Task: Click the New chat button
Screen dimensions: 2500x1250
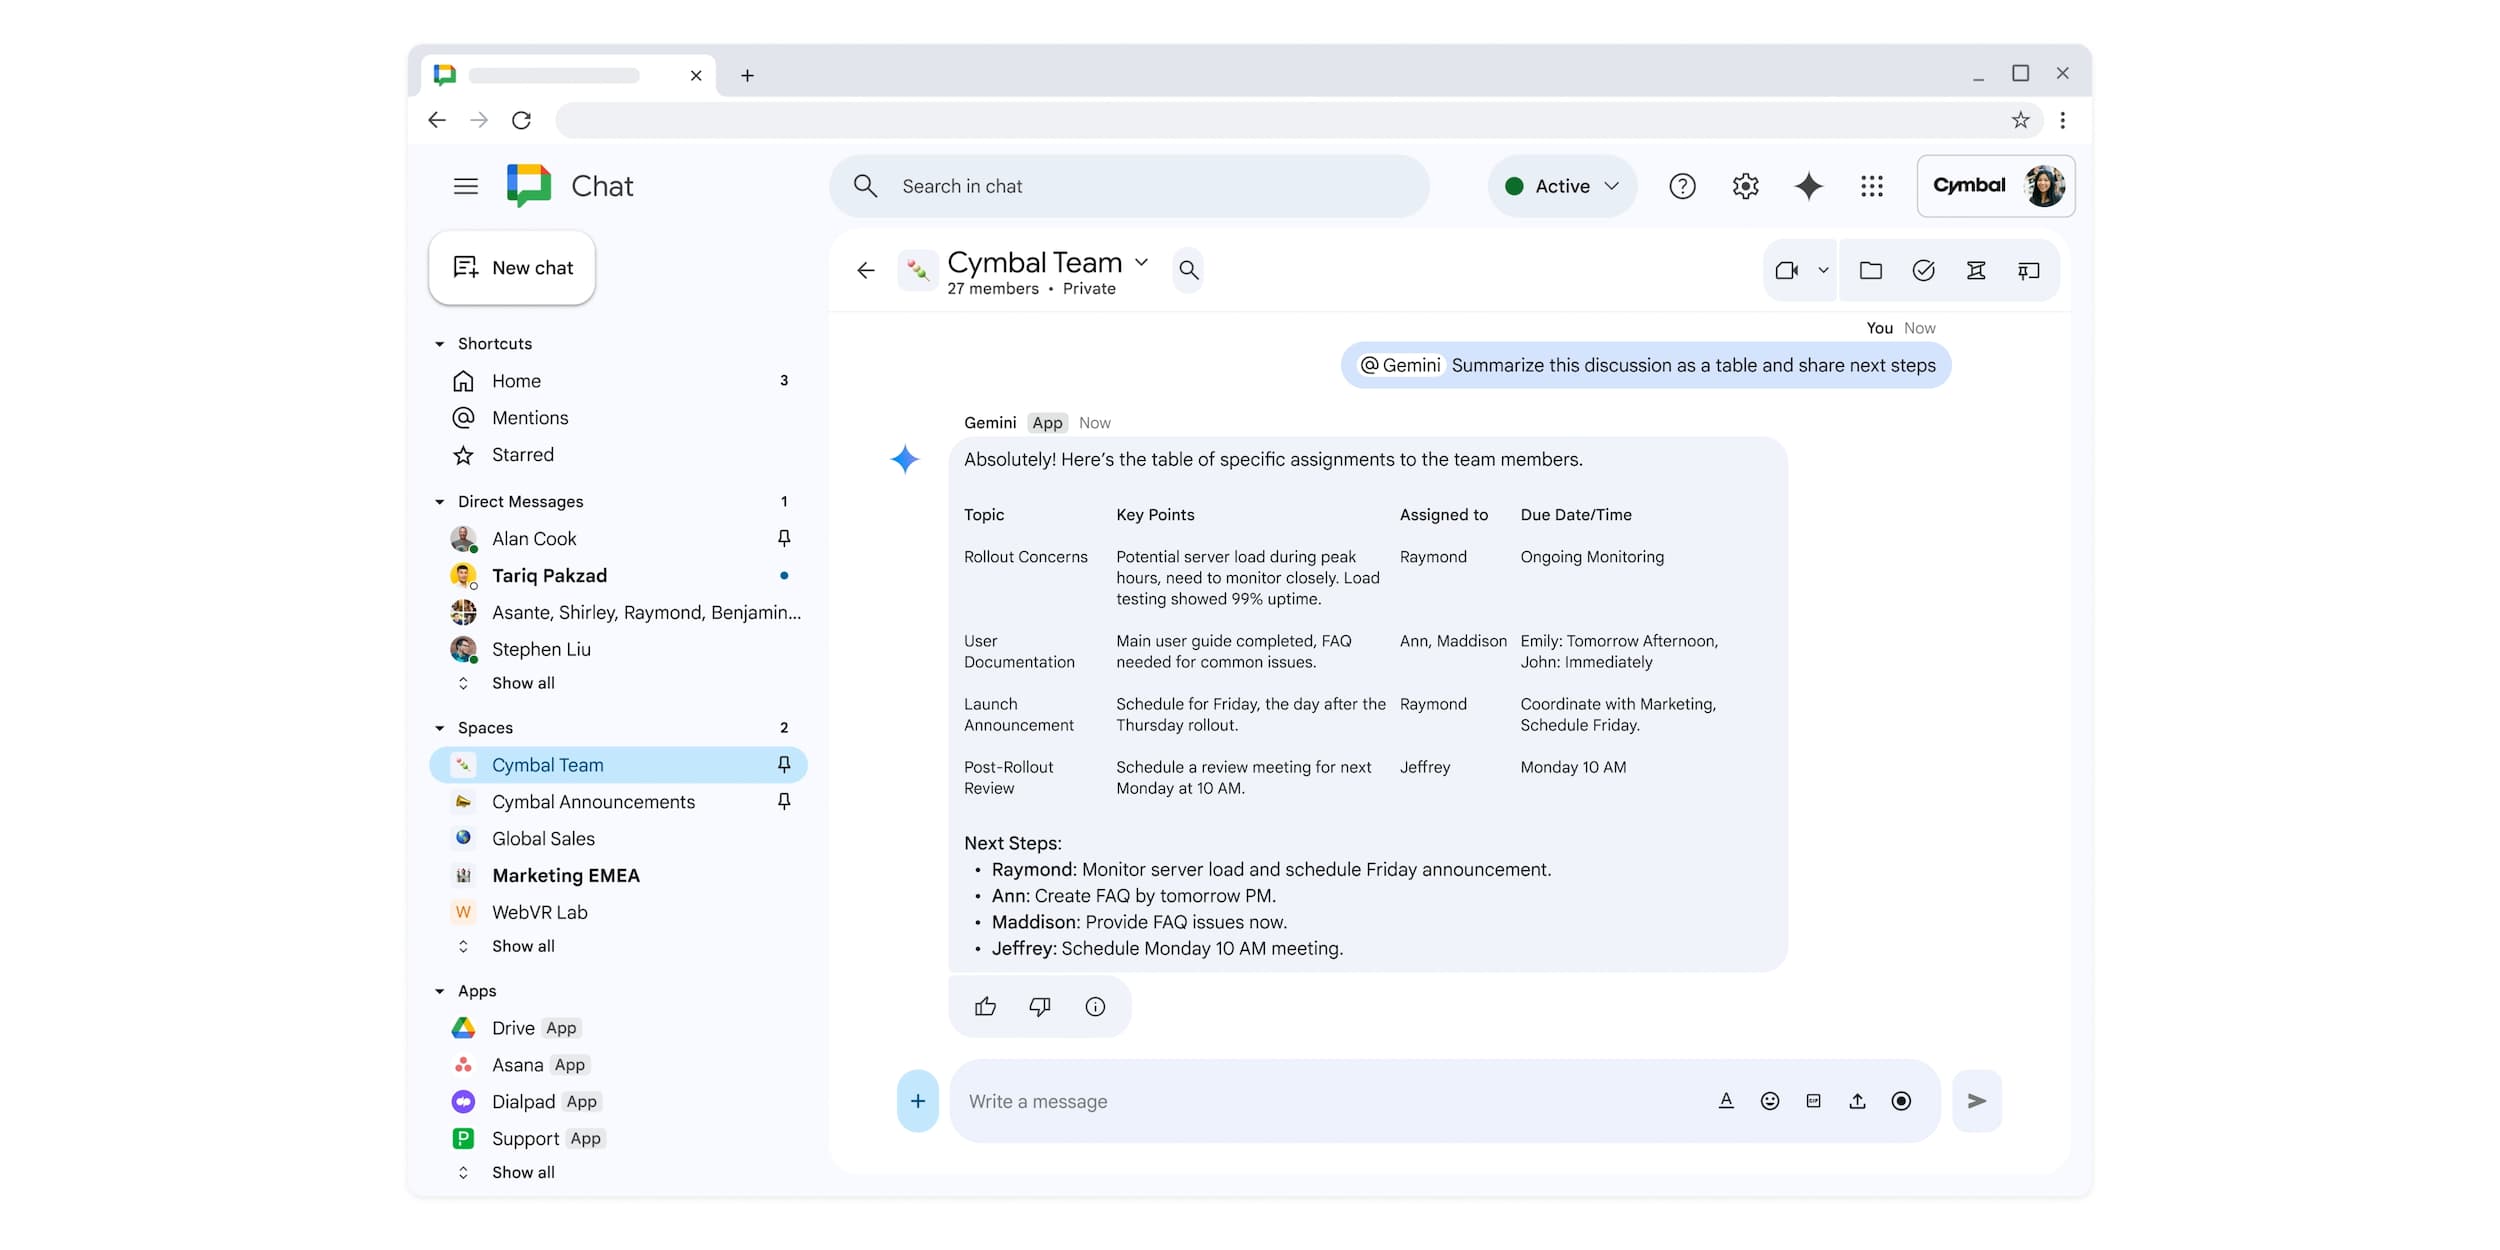Action: (512, 268)
